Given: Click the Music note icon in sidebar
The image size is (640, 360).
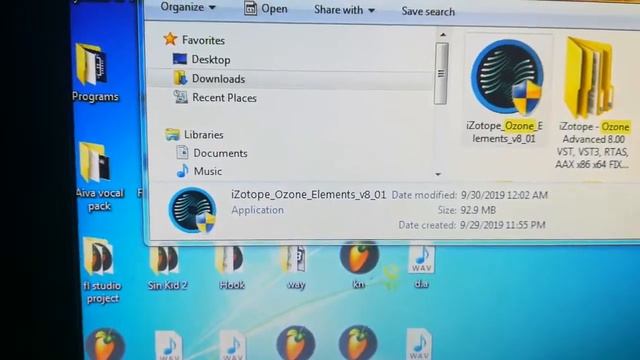Looking at the screenshot, I should point(182,171).
